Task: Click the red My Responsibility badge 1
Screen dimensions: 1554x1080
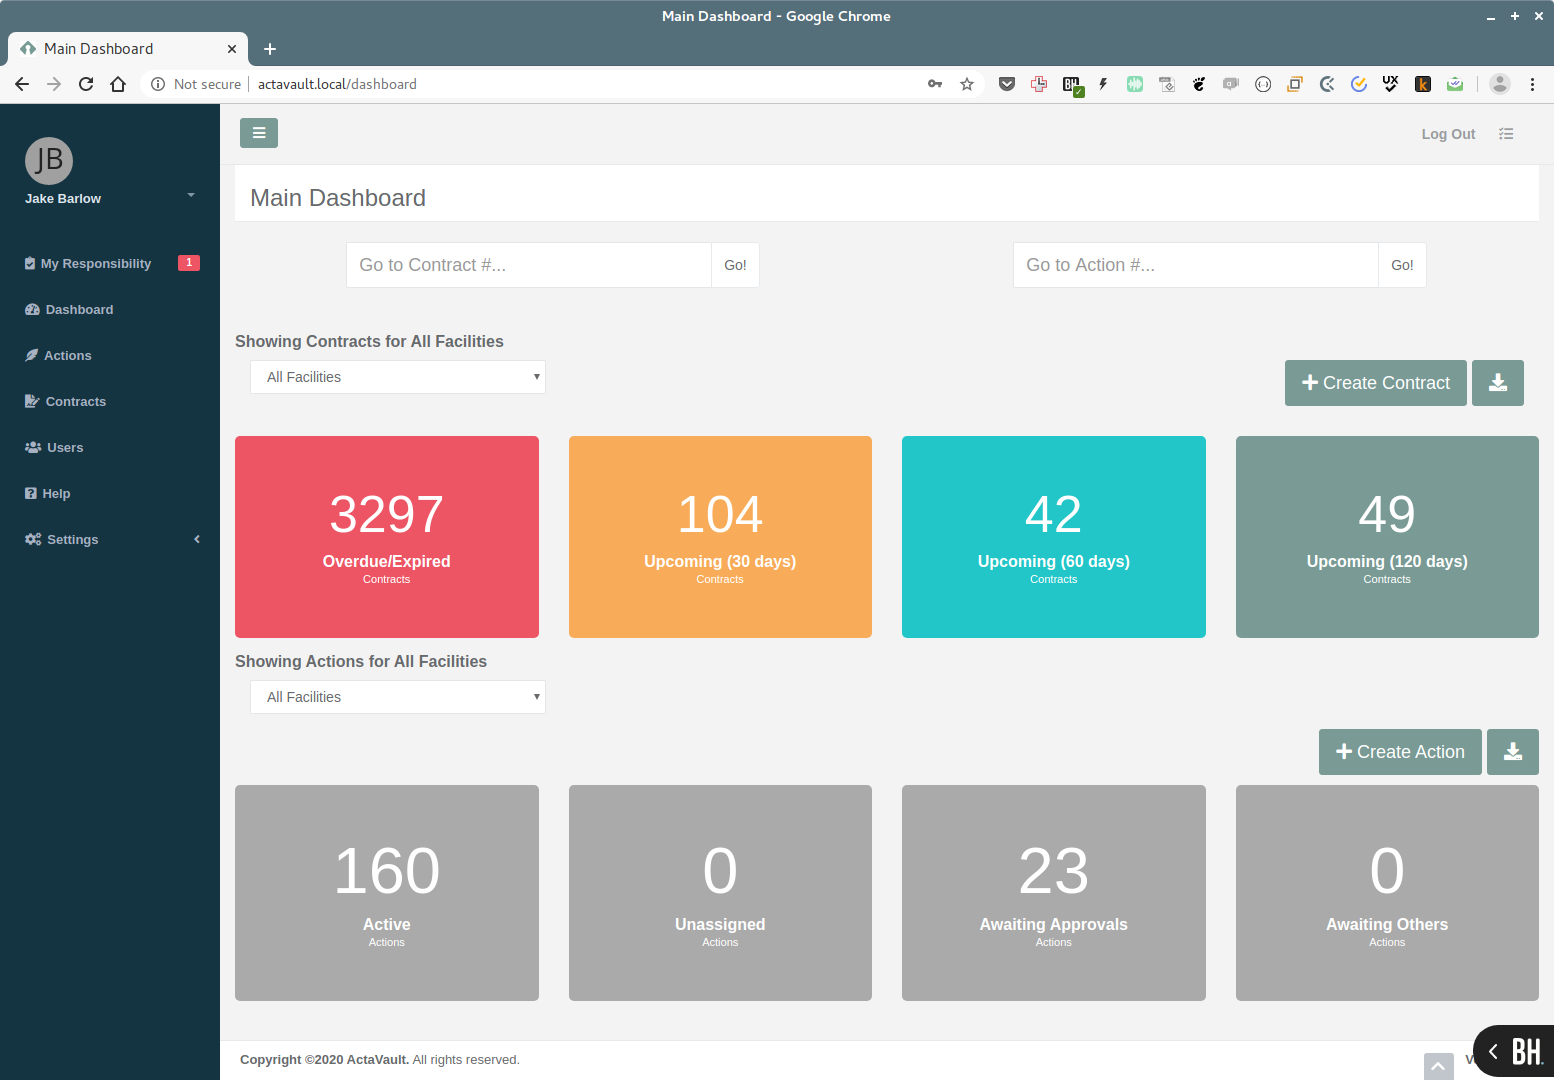Action: [x=189, y=263]
